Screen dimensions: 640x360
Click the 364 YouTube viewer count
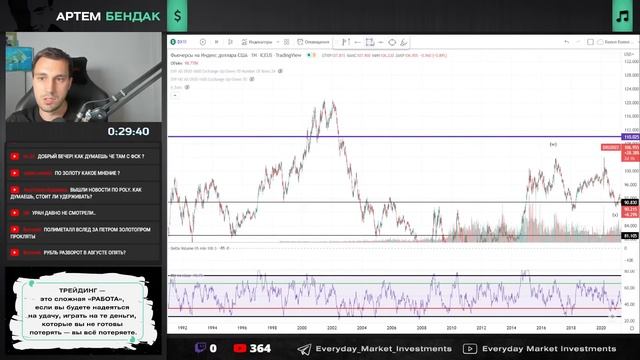(260, 348)
